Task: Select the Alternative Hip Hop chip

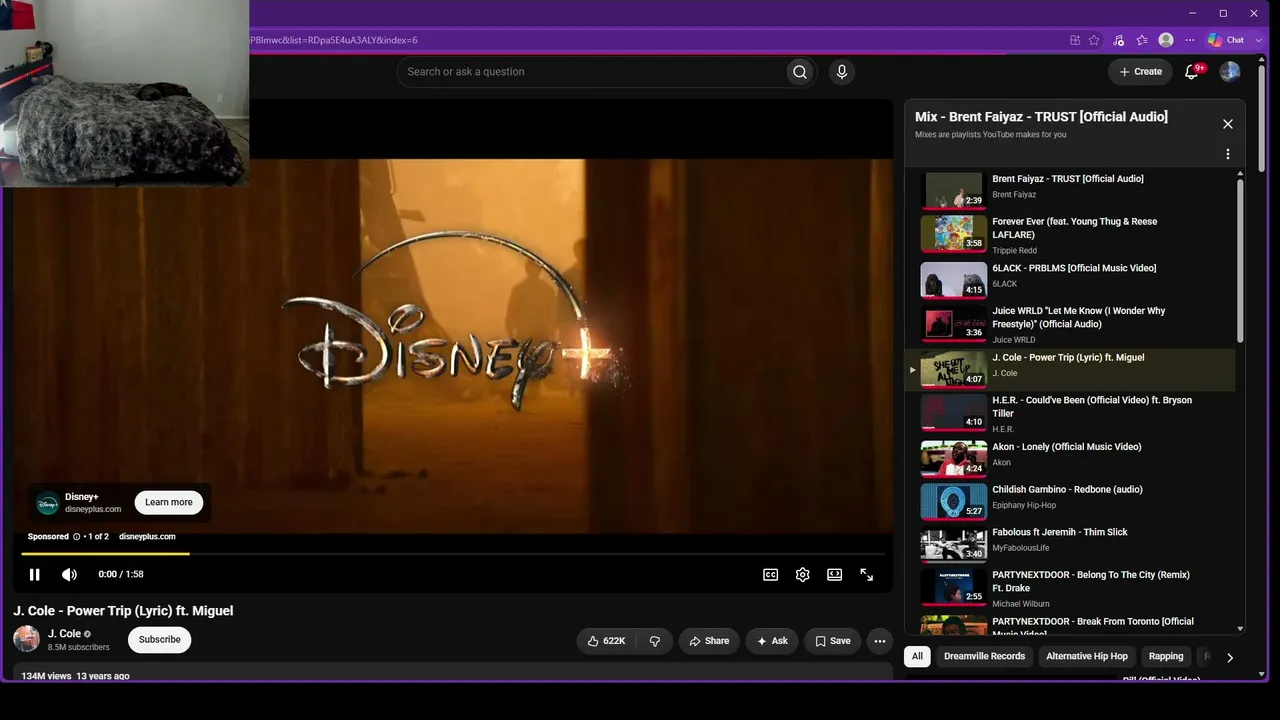Action: [x=1087, y=657]
